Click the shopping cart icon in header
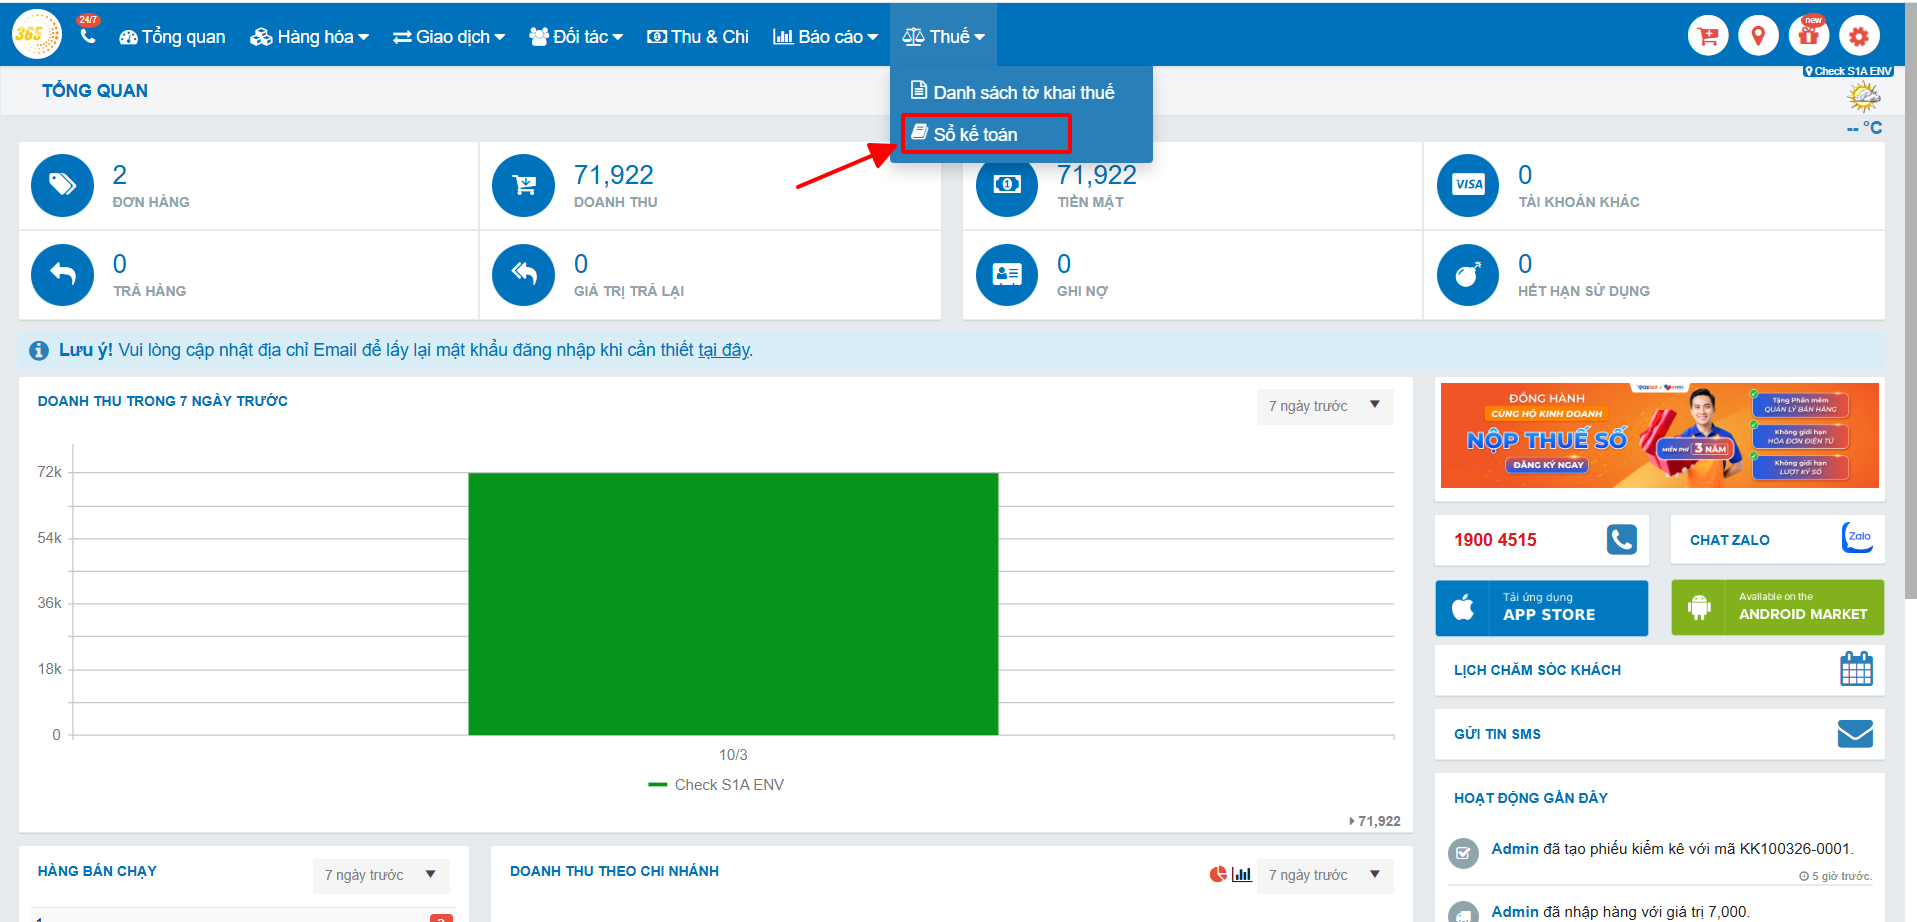This screenshot has height=922, width=1917. 1708,37
